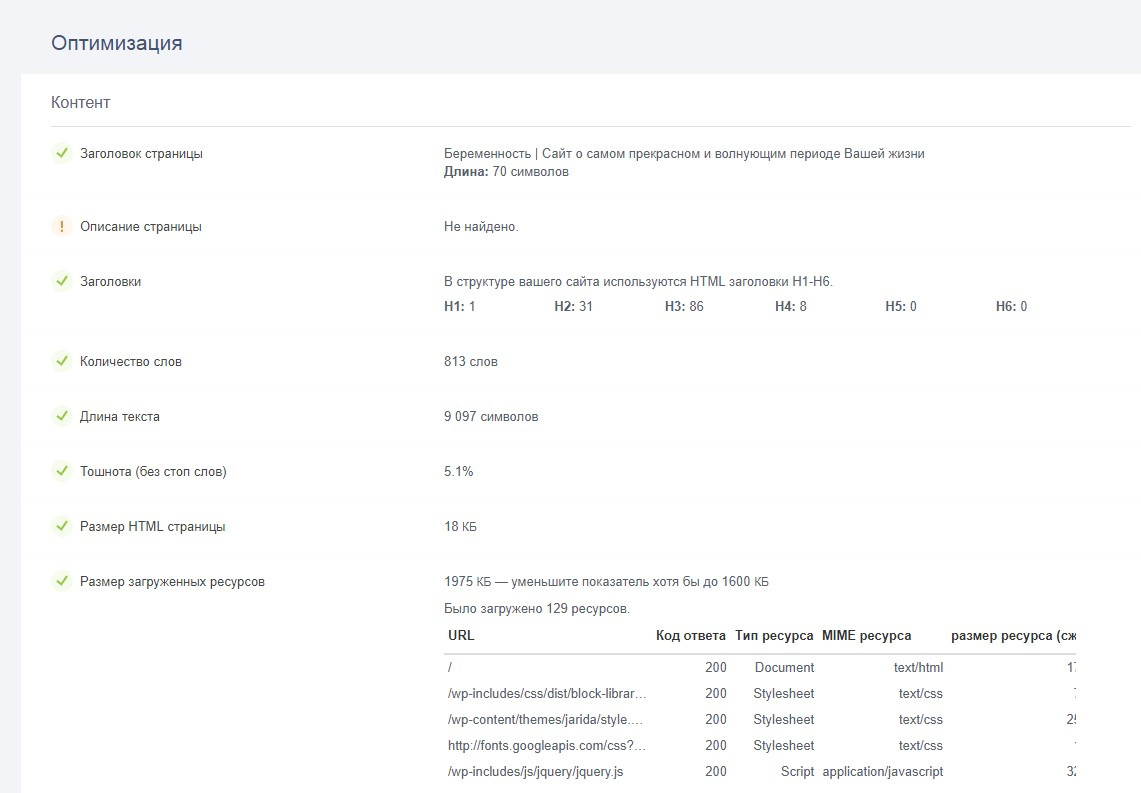Click check icon beside Размер загруженных ресурсов
The width and height of the screenshot is (1141, 793).
62,581
